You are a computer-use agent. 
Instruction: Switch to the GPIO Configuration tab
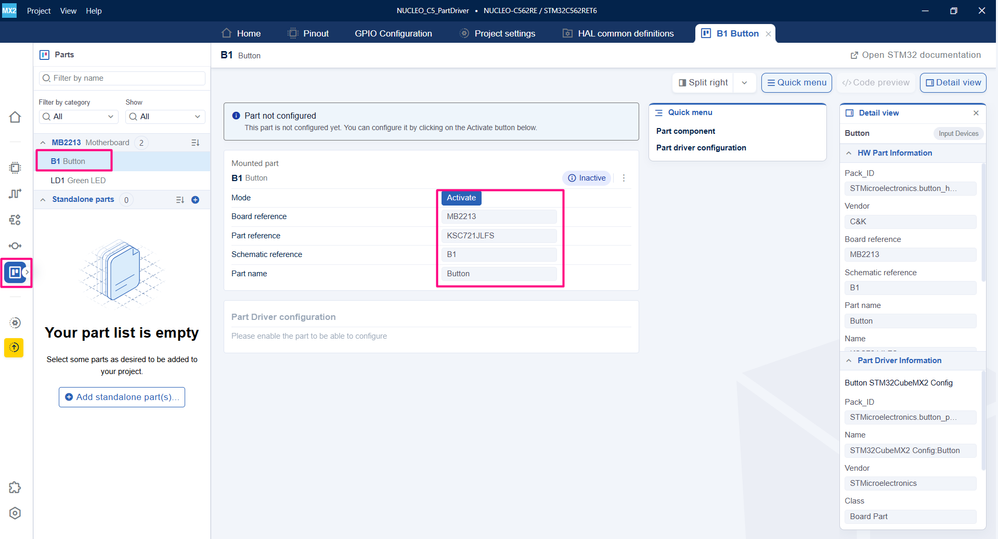(393, 33)
